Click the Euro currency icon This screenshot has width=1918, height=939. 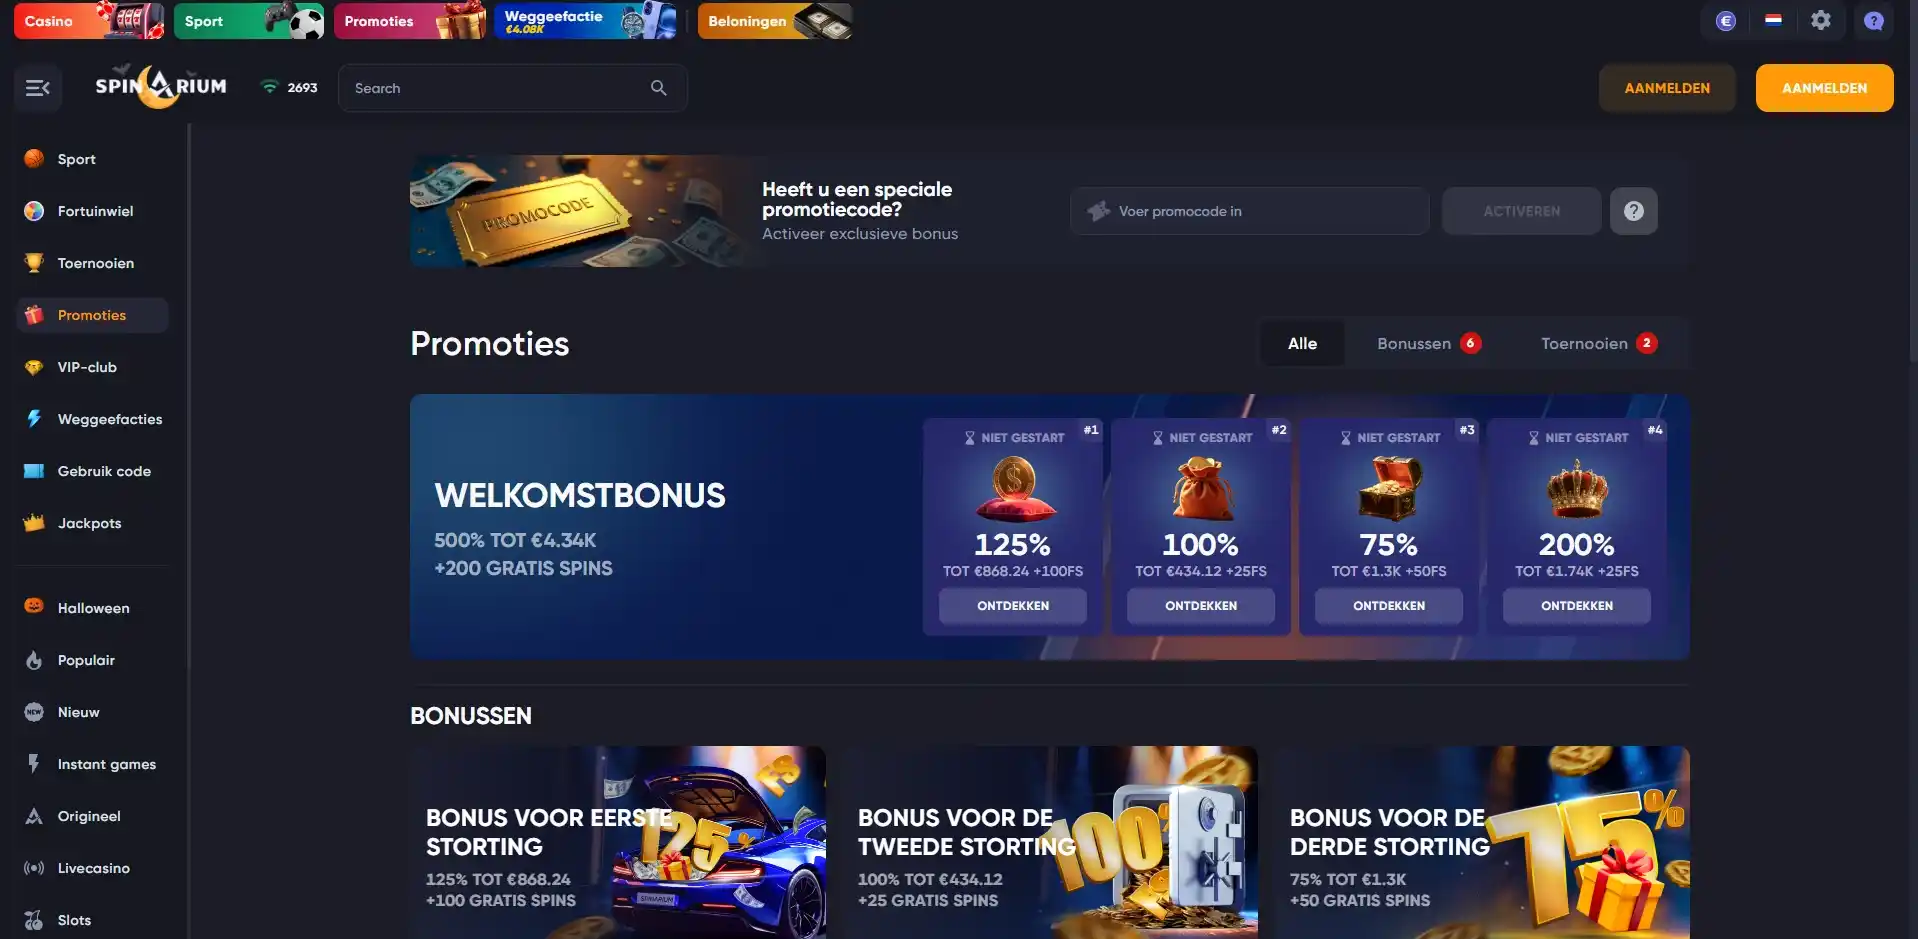[1725, 21]
